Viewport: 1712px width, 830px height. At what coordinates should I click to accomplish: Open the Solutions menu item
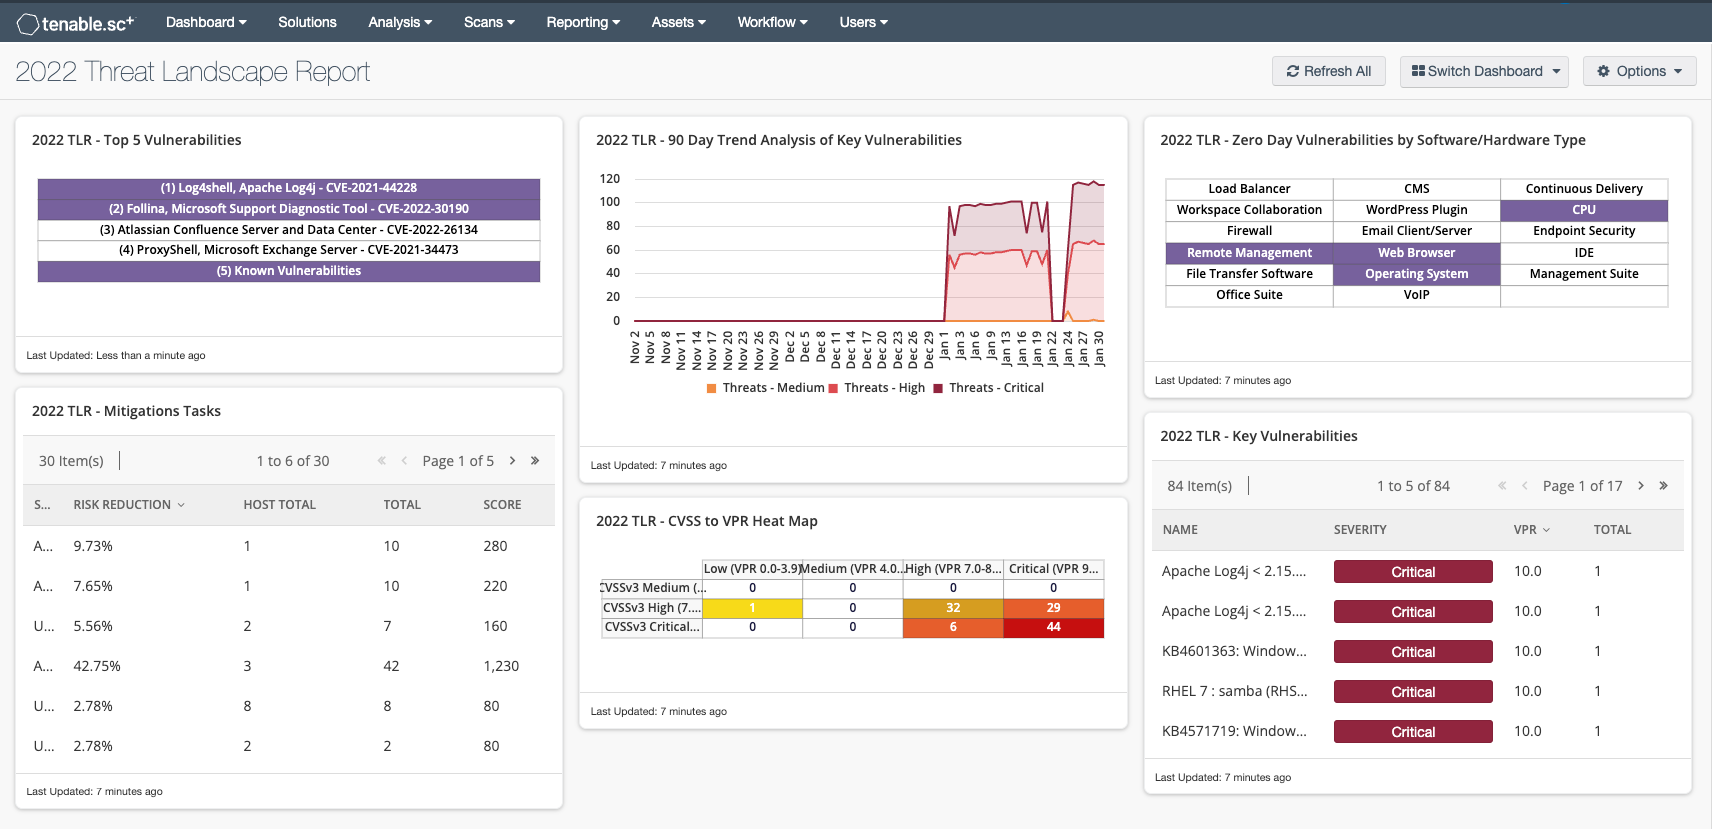307,22
